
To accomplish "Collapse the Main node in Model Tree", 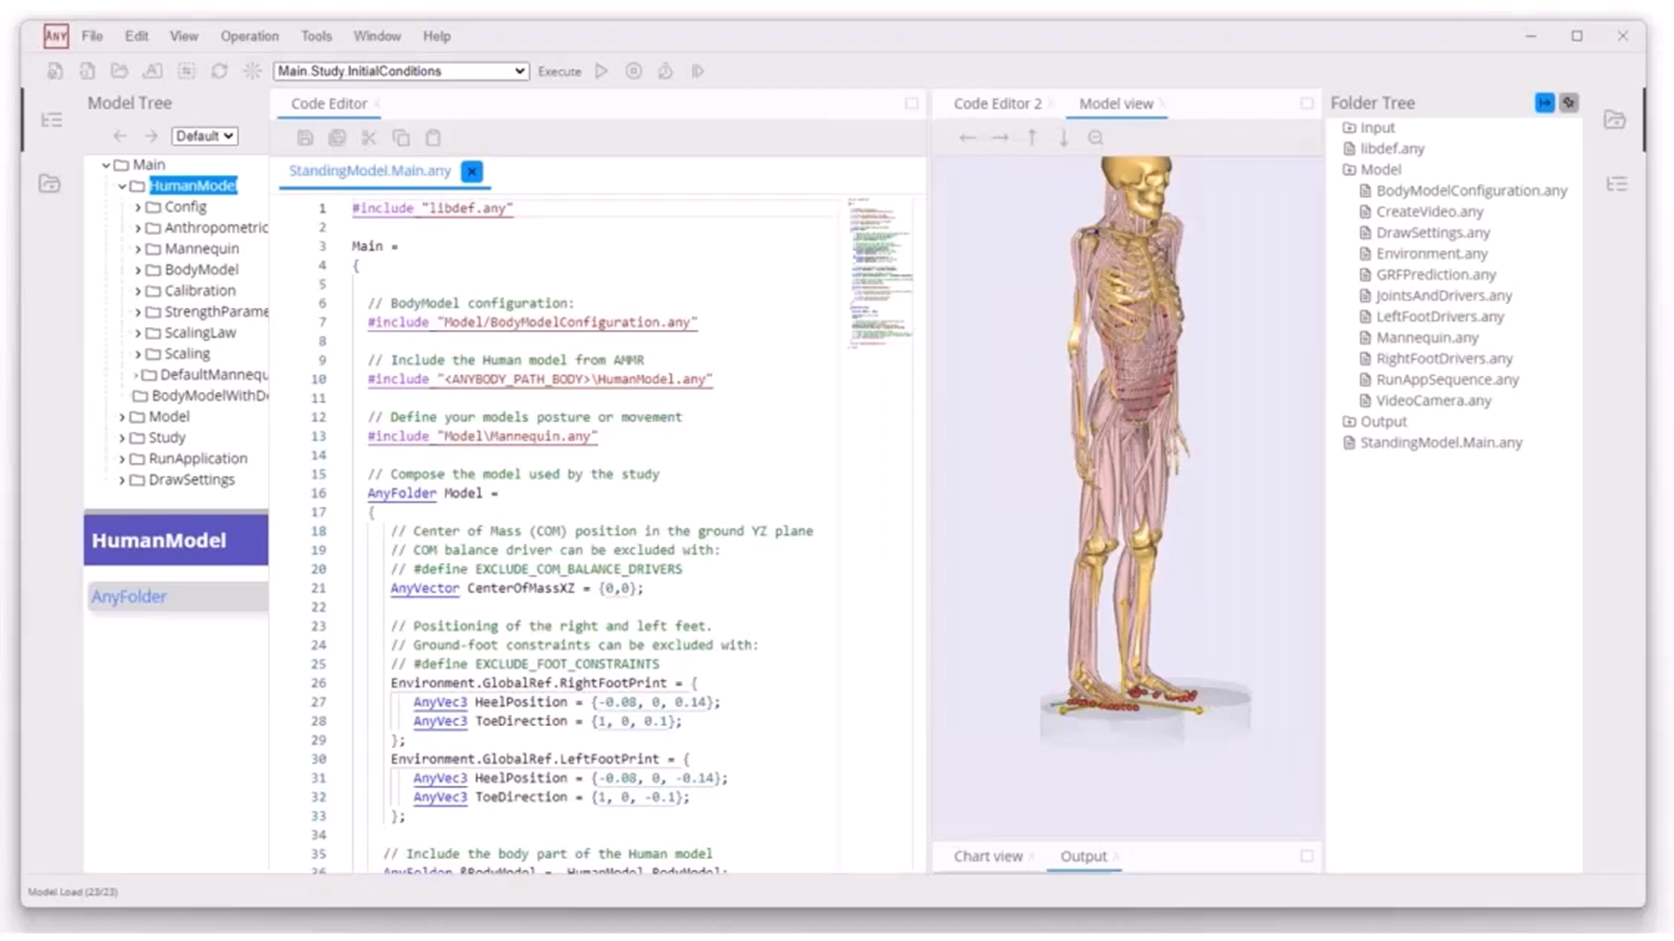I will pyautogui.click(x=106, y=165).
